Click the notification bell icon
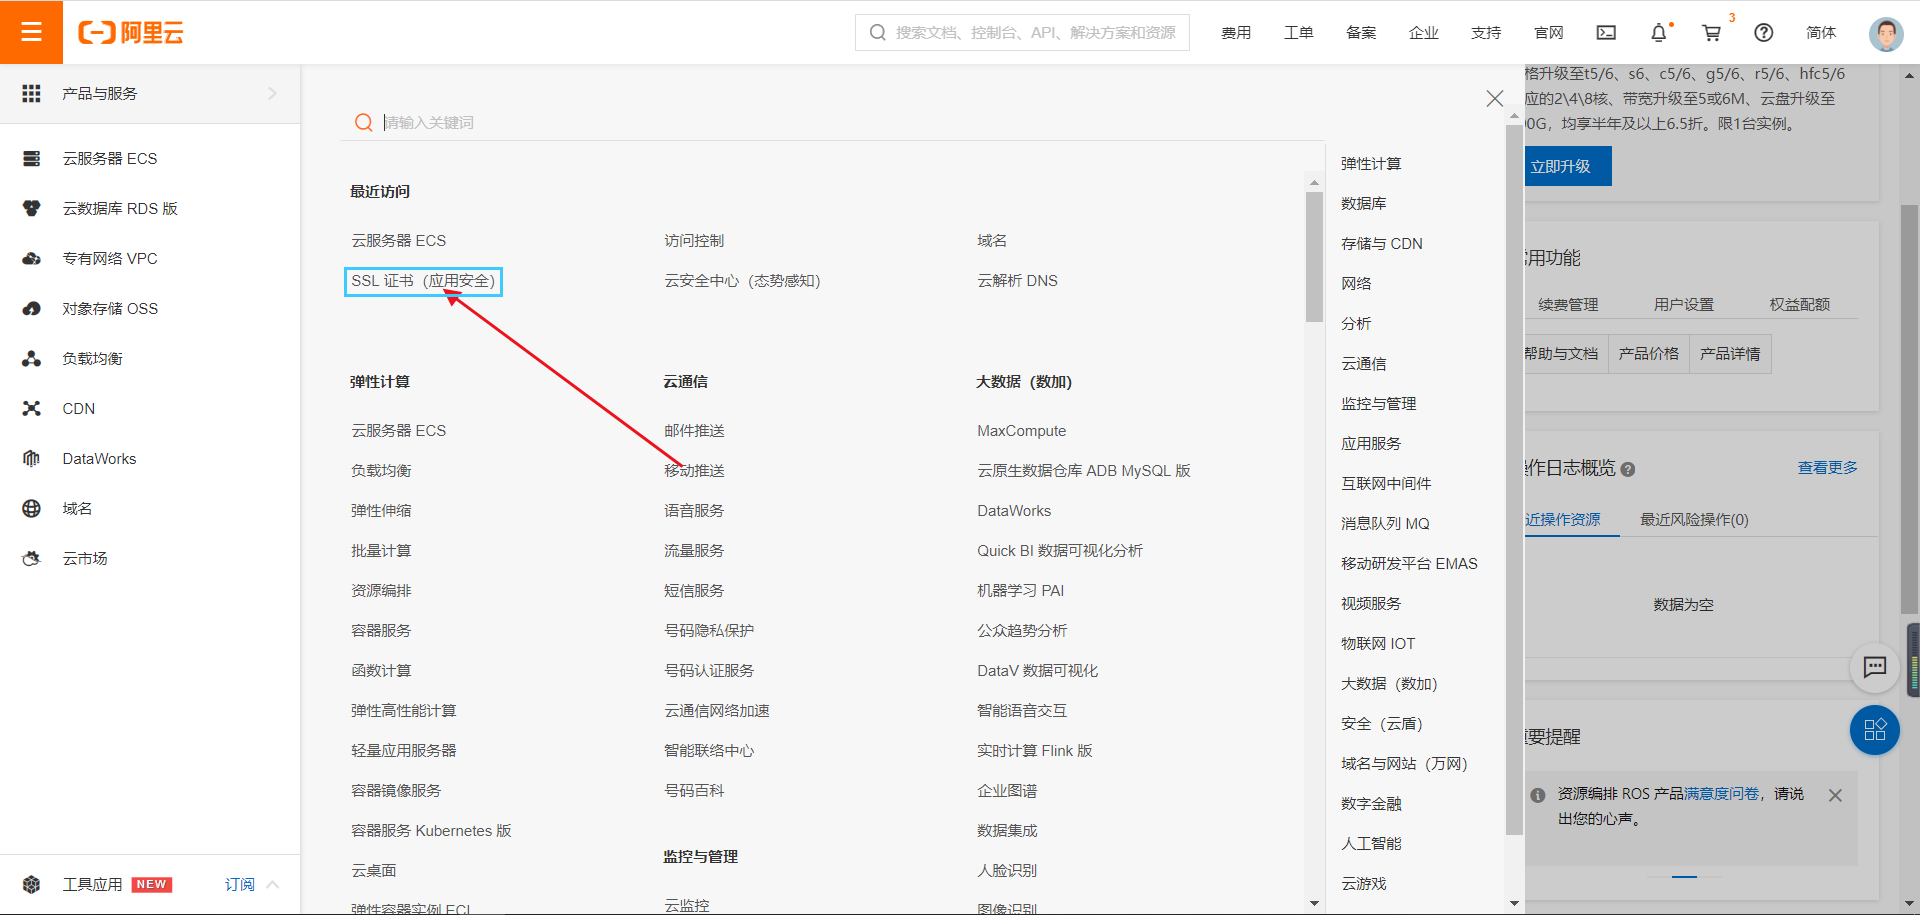Viewport: 1920px width, 915px height. point(1658,33)
